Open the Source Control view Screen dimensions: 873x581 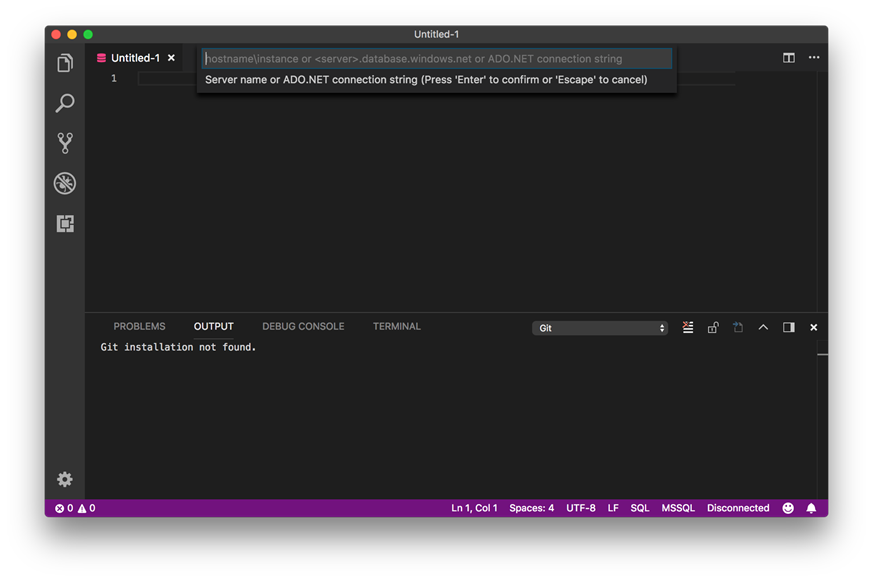[x=65, y=143]
